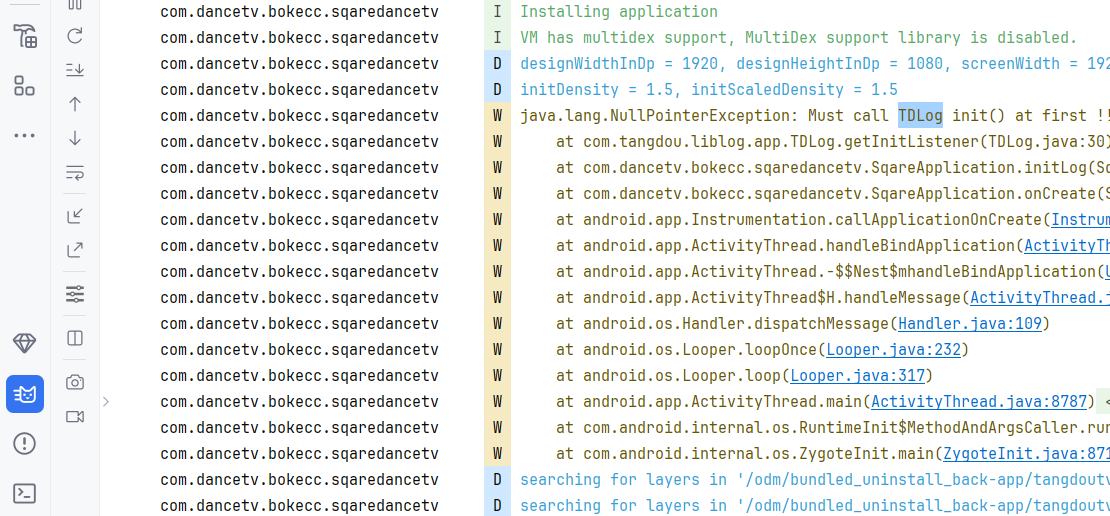Import logs from a file
1110x516 pixels.
(x=75, y=216)
